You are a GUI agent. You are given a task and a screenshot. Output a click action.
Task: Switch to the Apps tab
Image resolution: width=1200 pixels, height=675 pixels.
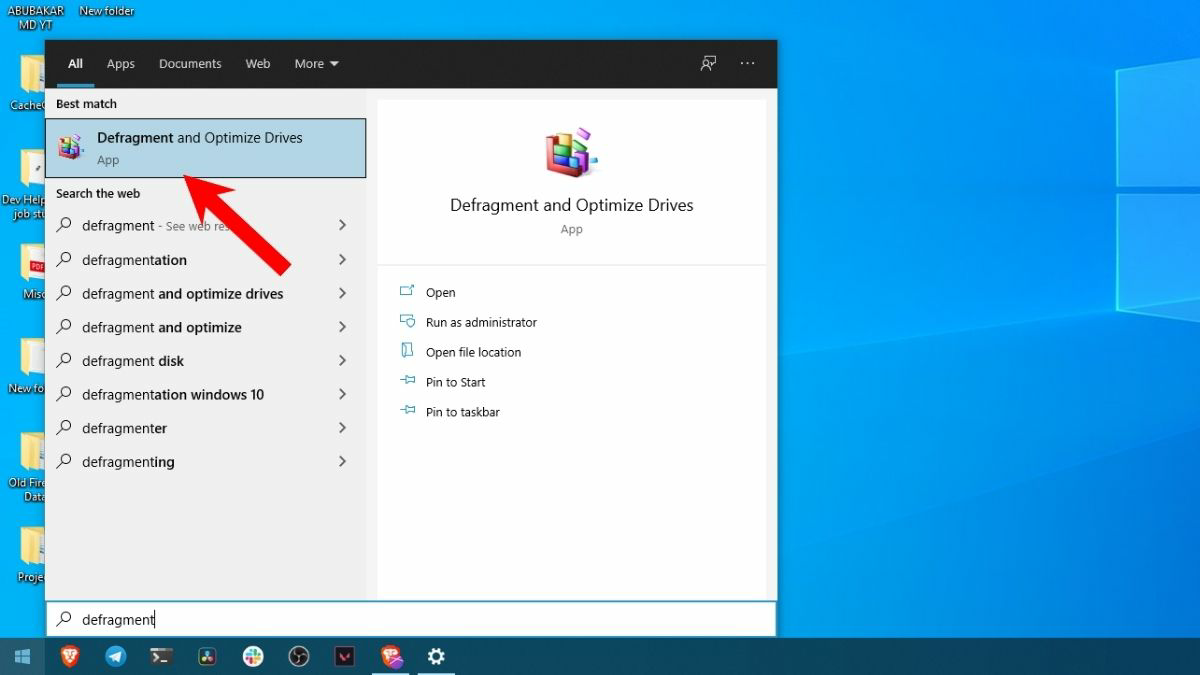[121, 63]
